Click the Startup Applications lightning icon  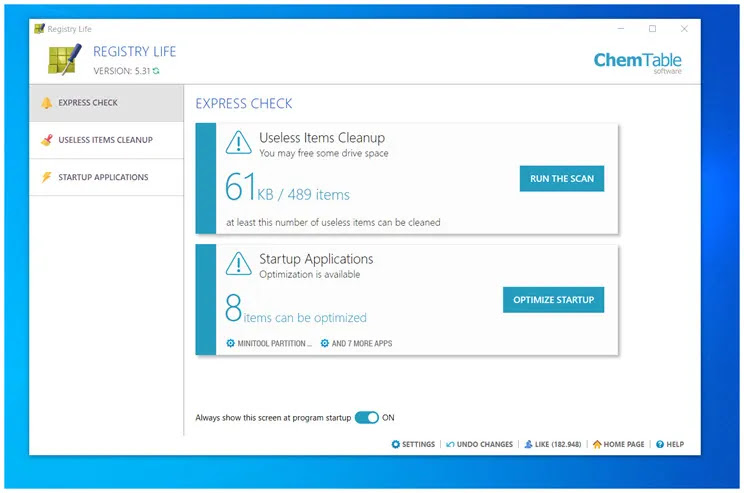[46, 177]
